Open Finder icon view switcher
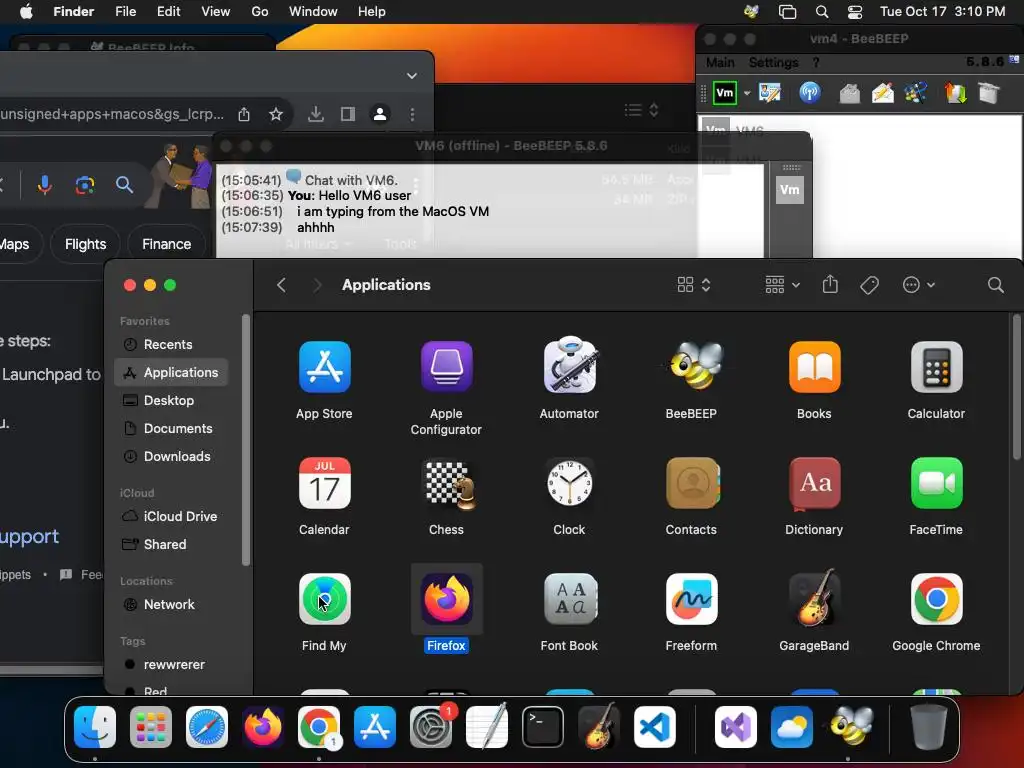The width and height of the screenshot is (1024, 768). [693, 285]
